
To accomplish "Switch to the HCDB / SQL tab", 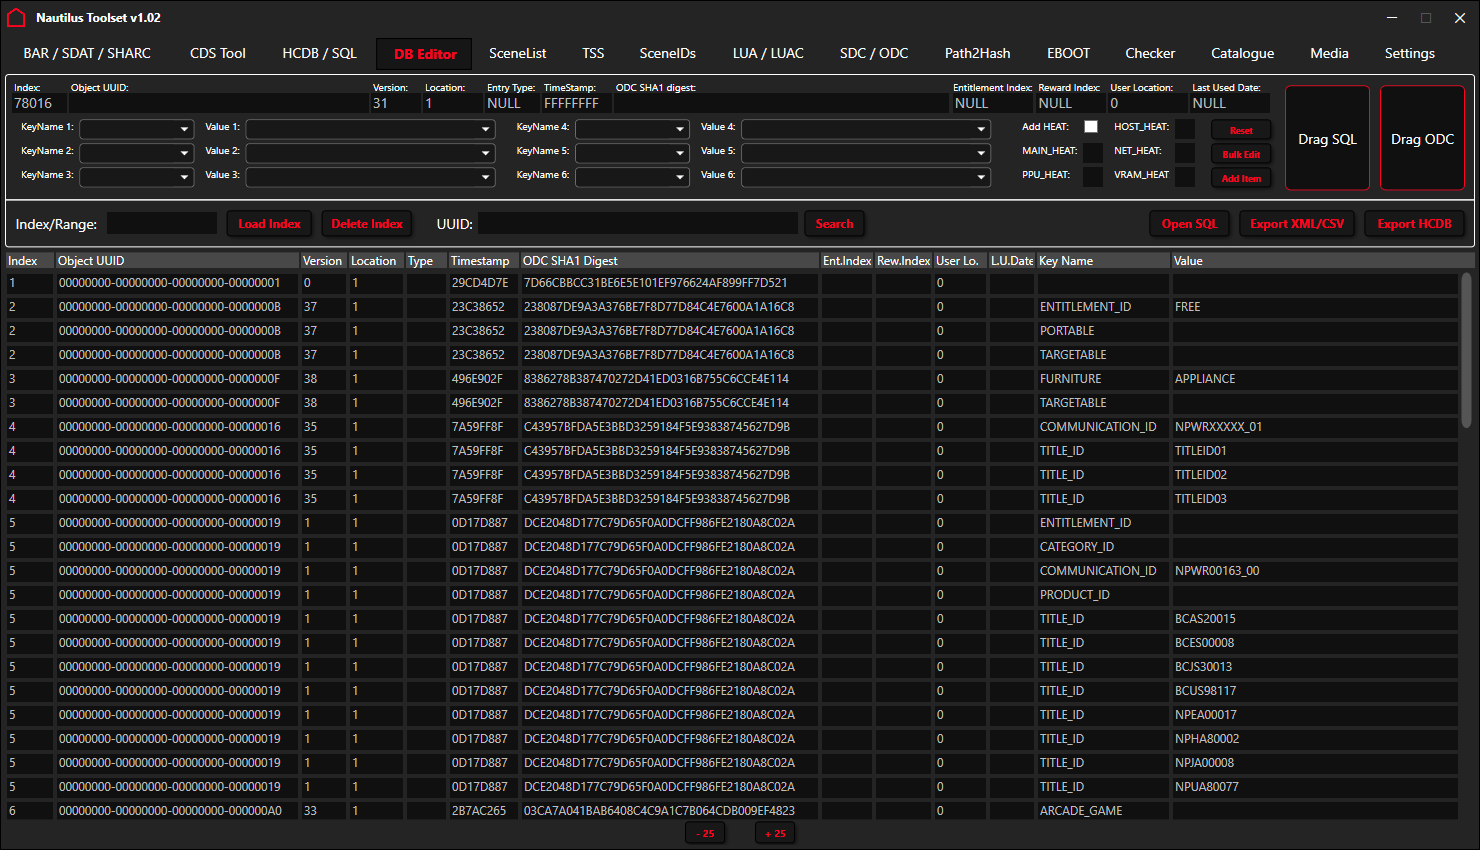I will pyautogui.click(x=319, y=54).
